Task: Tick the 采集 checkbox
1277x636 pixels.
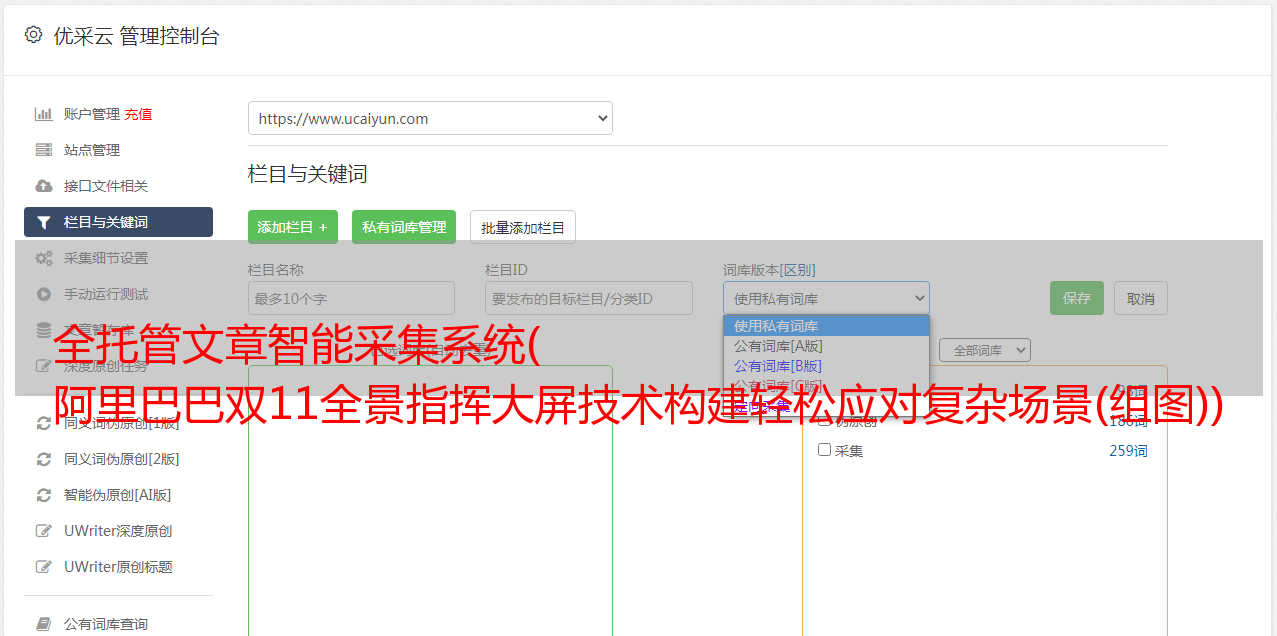Action: [x=825, y=450]
